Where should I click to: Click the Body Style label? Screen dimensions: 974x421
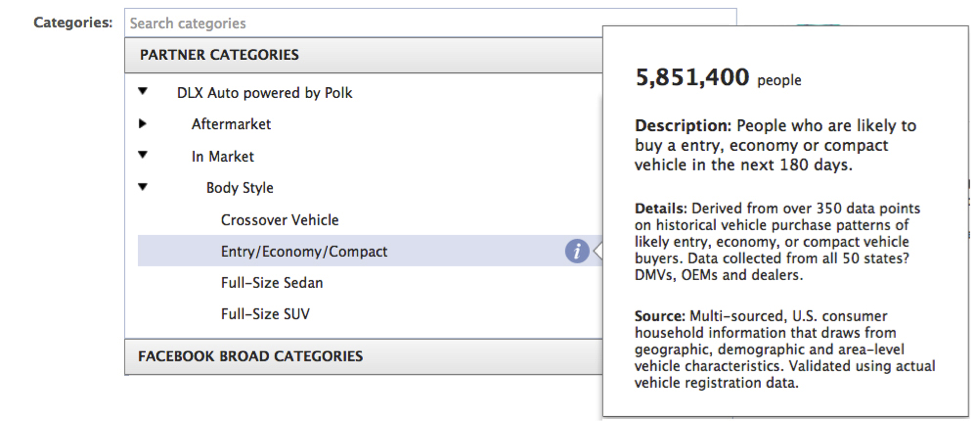coord(240,188)
